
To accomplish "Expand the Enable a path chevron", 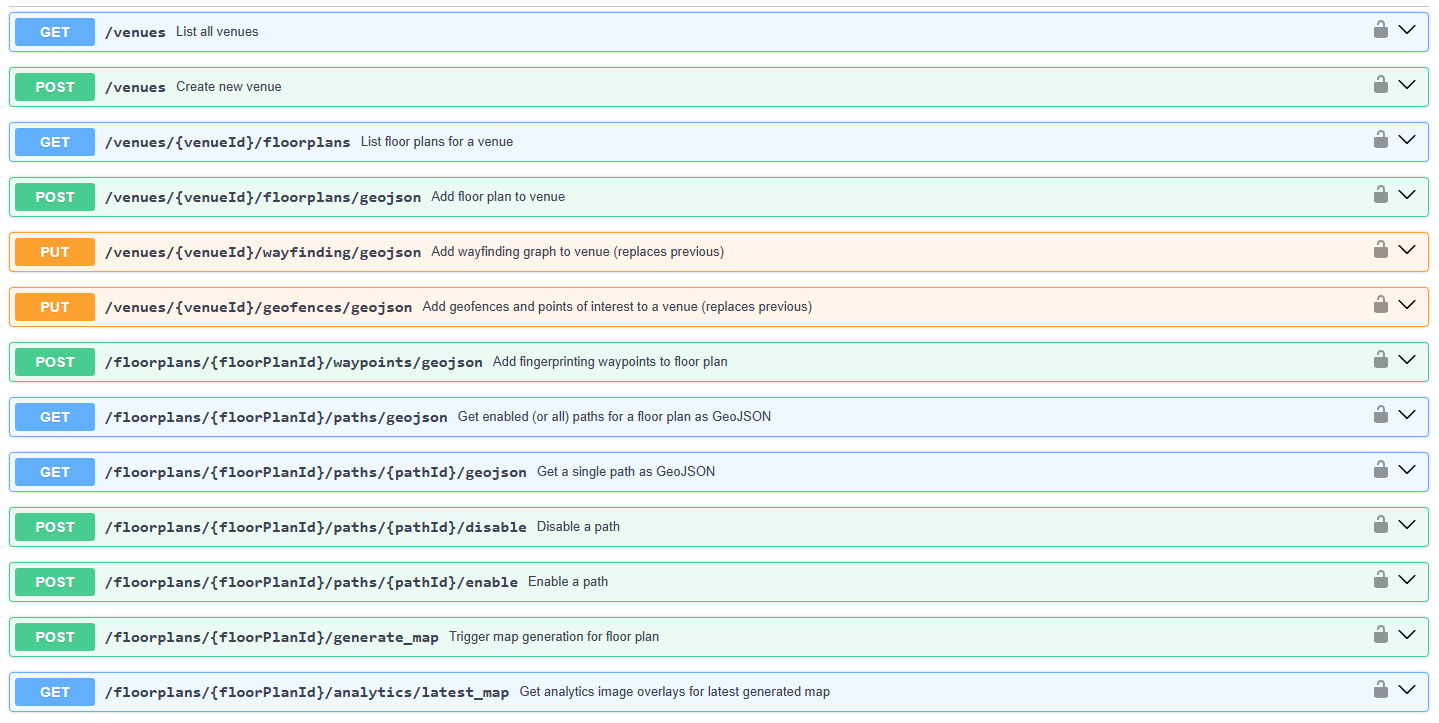I will pyautogui.click(x=1407, y=580).
